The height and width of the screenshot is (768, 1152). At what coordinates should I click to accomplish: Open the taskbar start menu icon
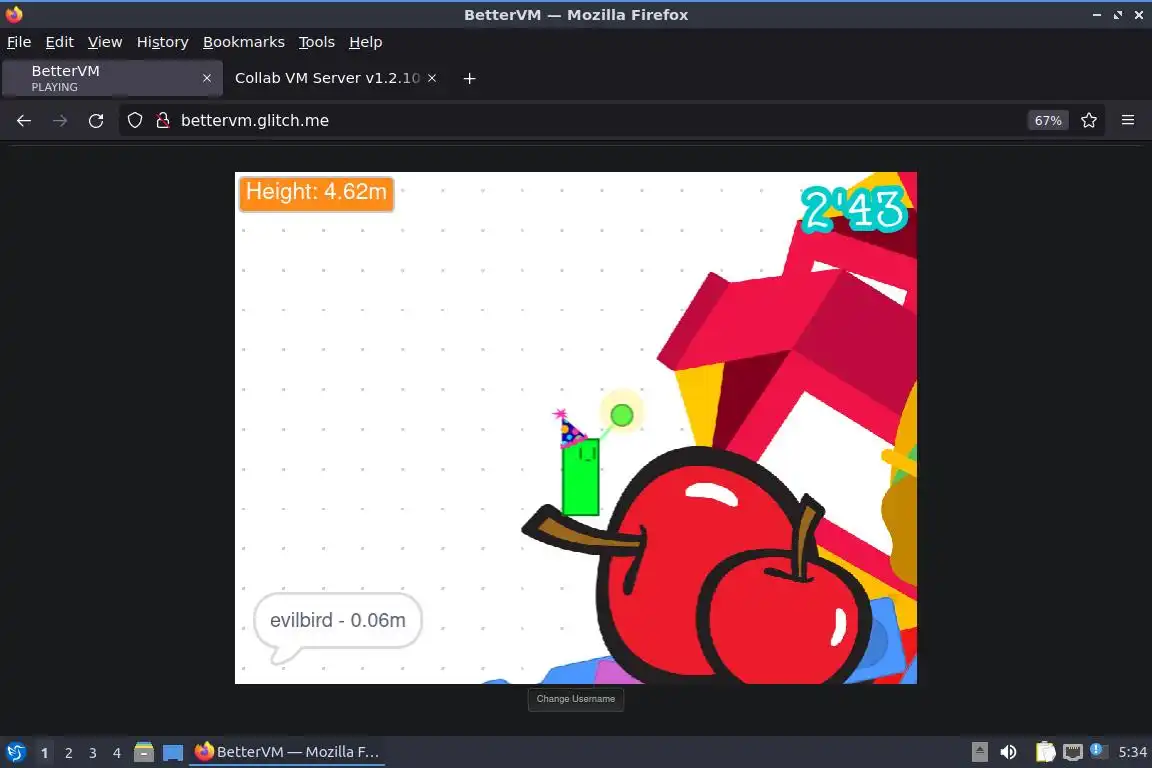pyautogui.click(x=15, y=752)
